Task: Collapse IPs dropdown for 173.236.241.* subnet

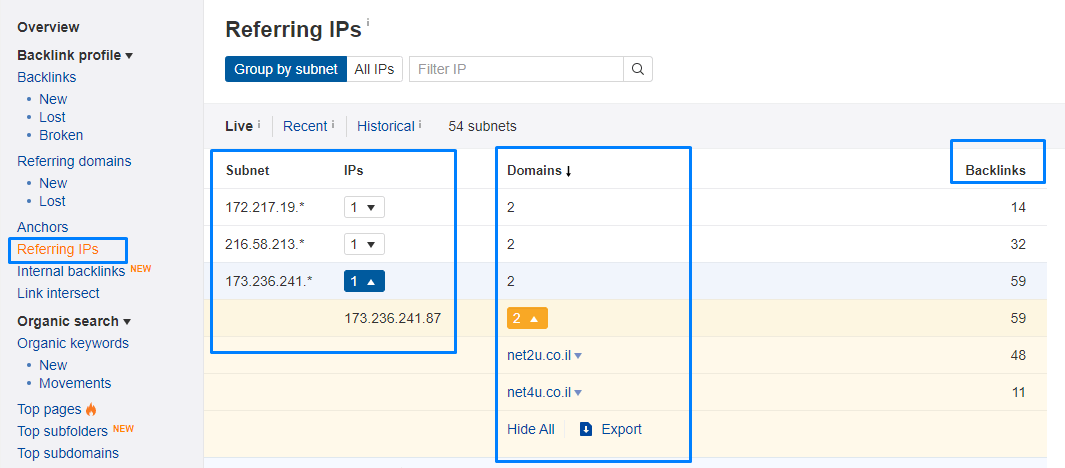Action: pyautogui.click(x=364, y=281)
